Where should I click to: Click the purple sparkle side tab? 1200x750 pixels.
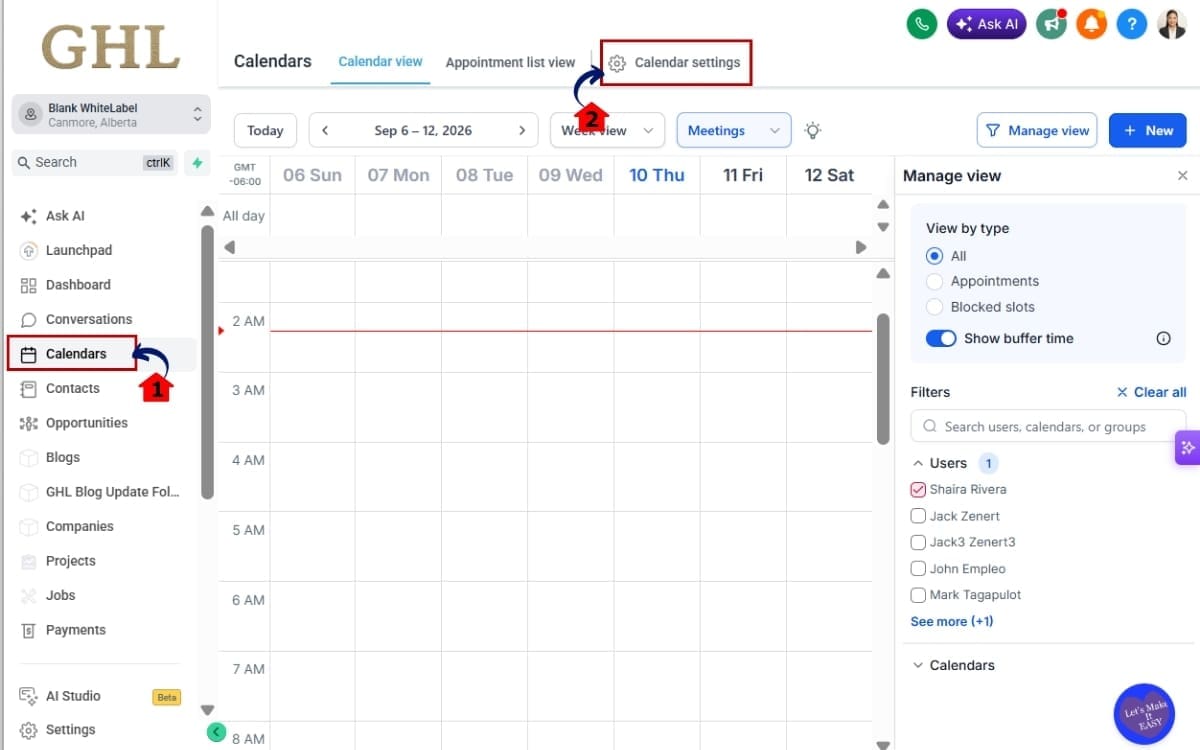[1188, 447]
